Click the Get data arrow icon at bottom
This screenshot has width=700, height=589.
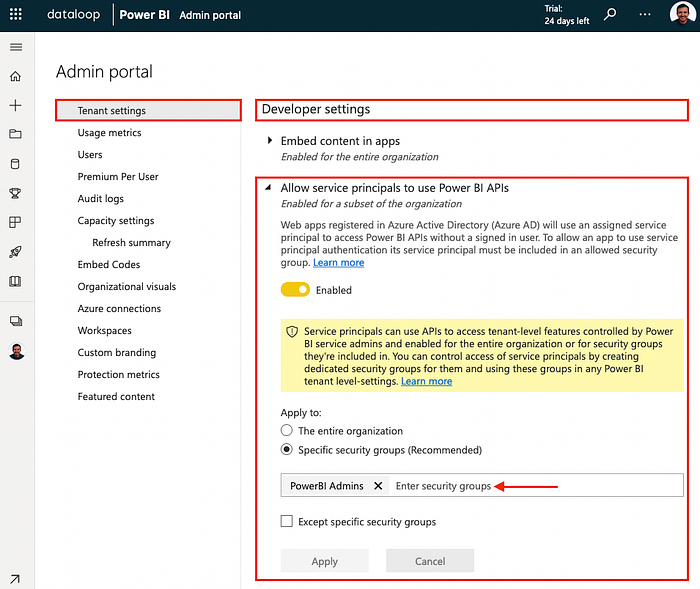tap(15, 579)
